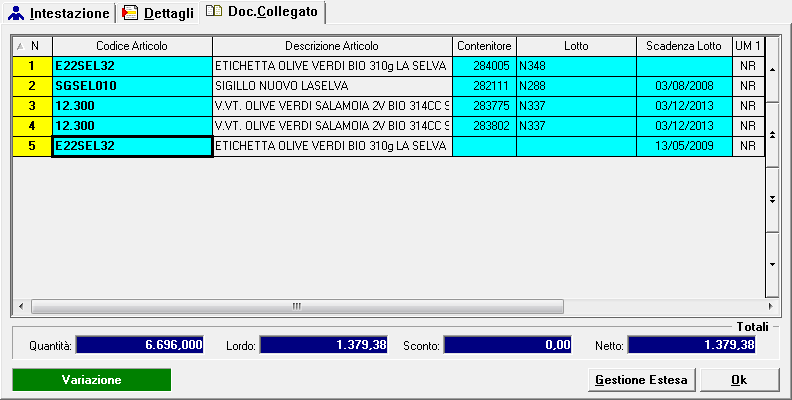
Task: Open the Intestazione tab
Action: point(59,13)
